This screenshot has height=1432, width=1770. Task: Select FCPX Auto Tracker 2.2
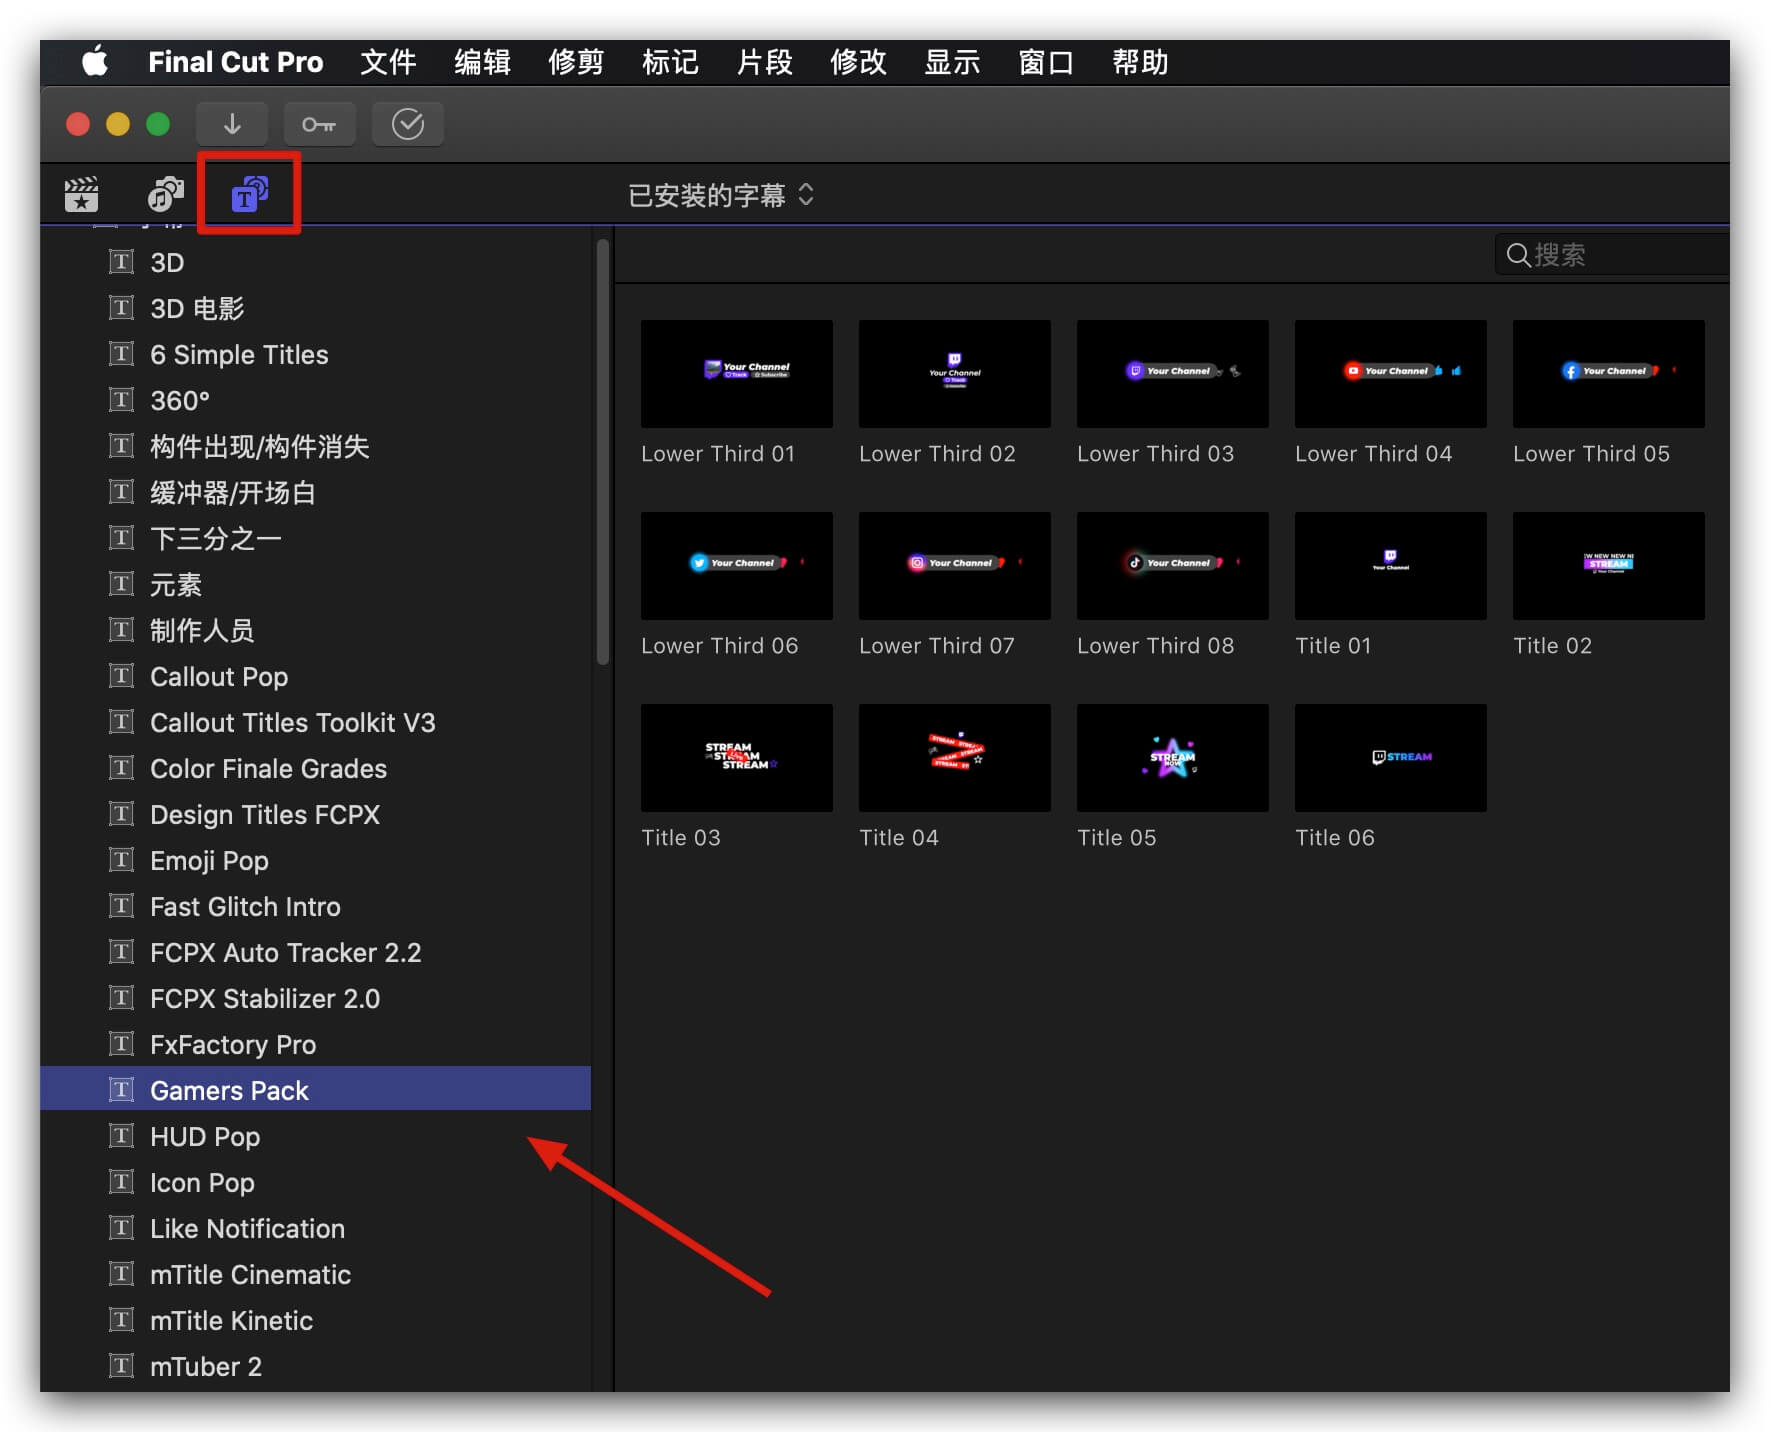point(315,952)
